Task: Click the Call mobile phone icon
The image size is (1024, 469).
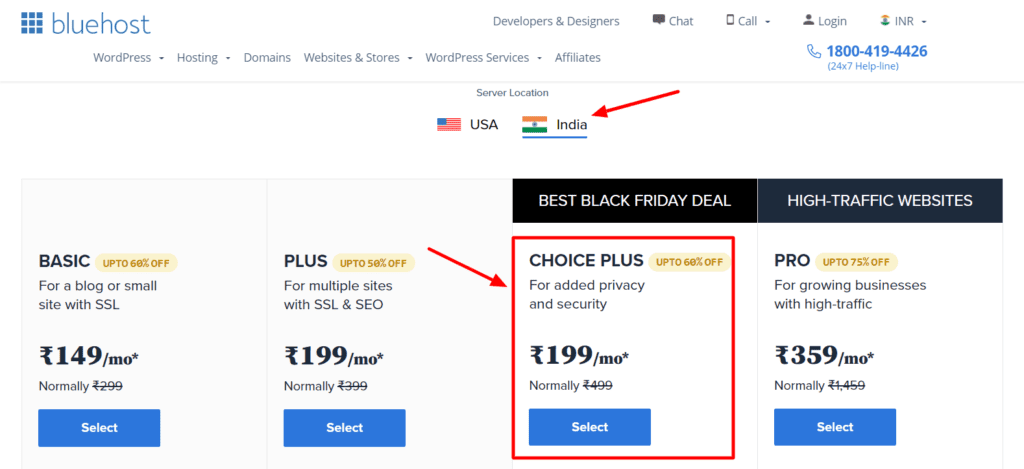Action: tap(730, 20)
